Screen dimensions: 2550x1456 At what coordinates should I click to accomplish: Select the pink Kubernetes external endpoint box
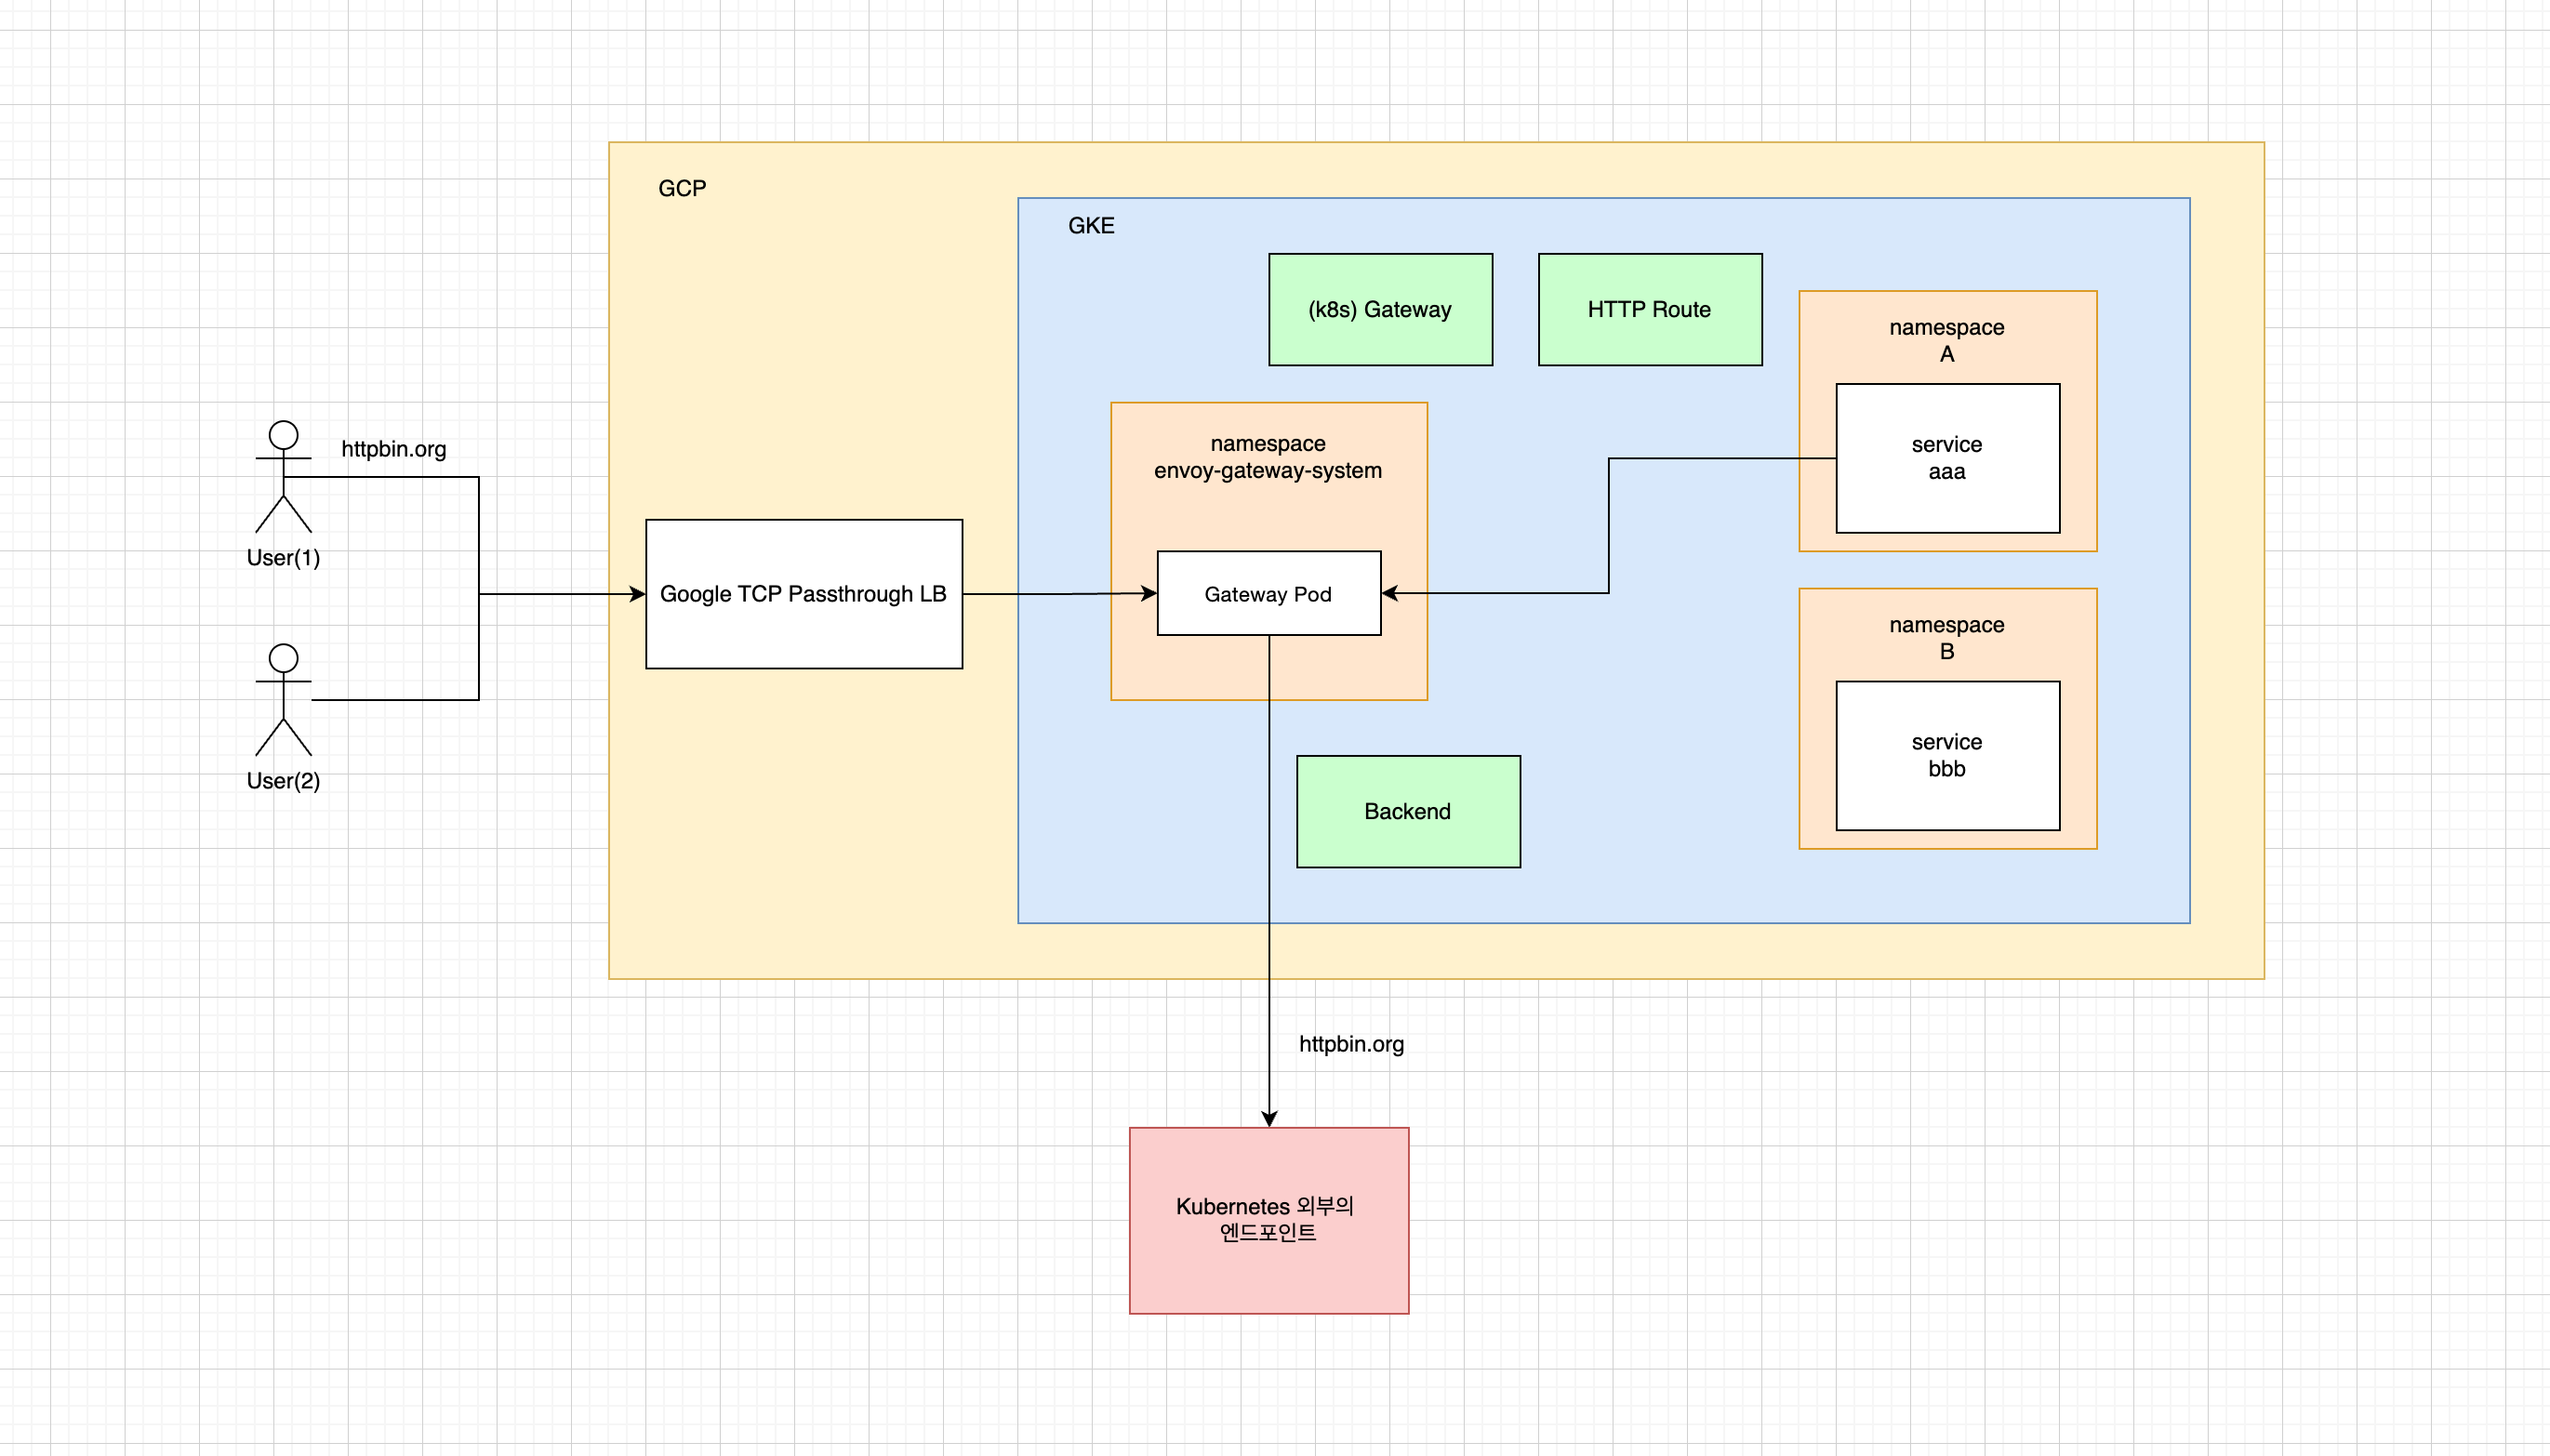pos(1268,1220)
